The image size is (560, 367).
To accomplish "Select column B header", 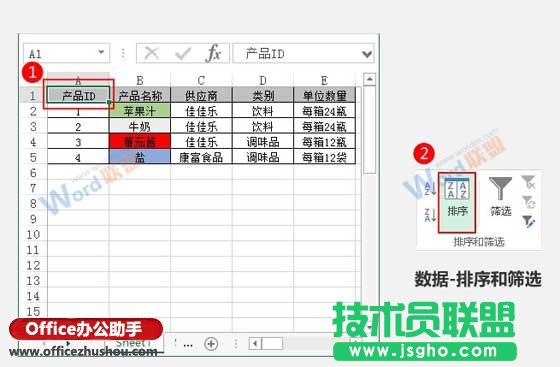I will coord(140,80).
